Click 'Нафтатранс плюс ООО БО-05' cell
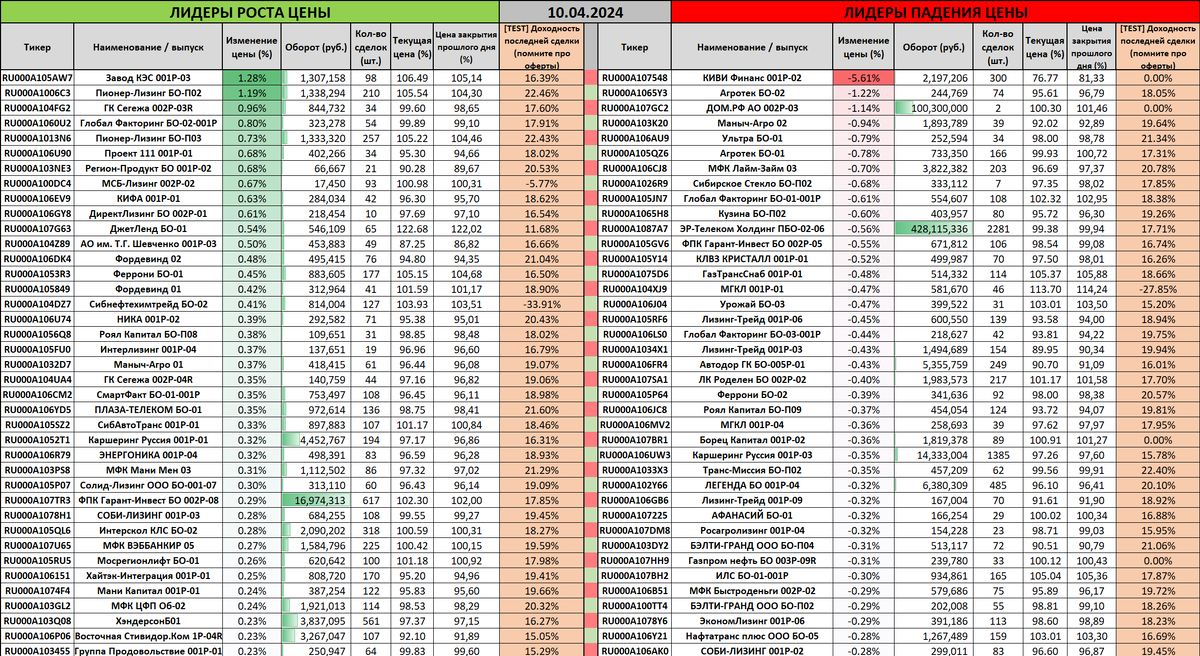 (x=753, y=636)
